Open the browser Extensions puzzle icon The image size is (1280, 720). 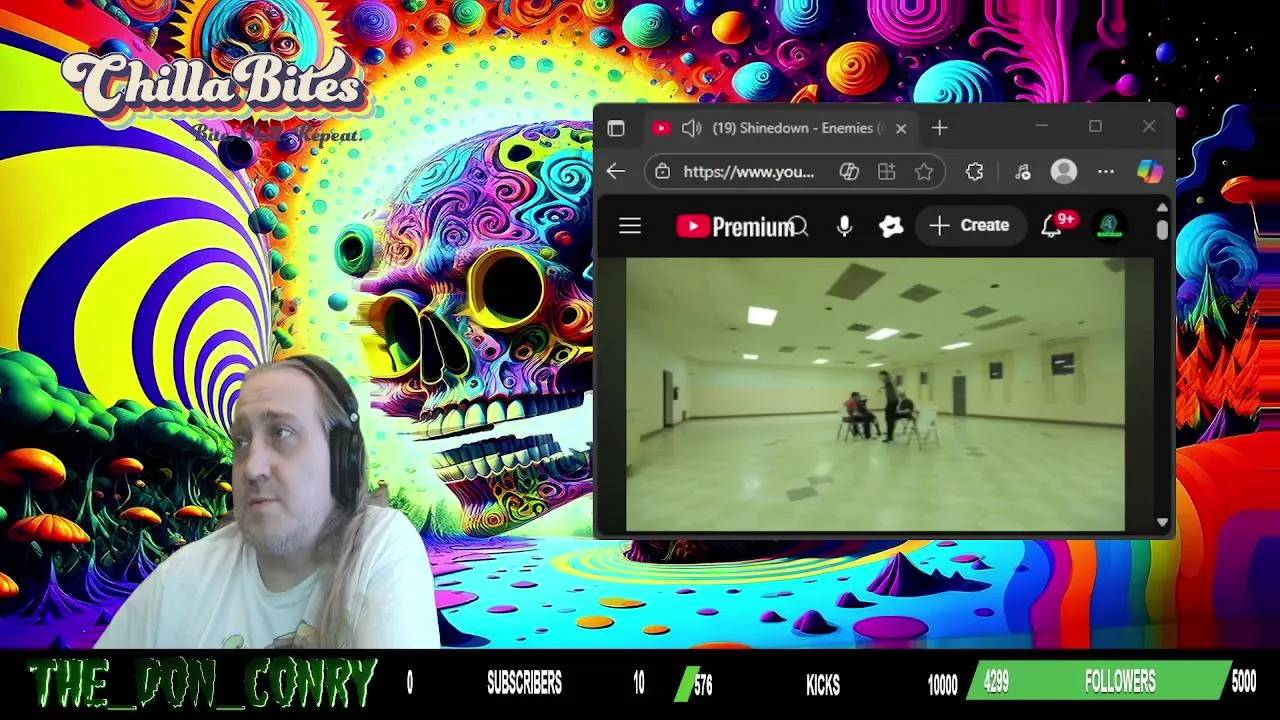tap(975, 172)
